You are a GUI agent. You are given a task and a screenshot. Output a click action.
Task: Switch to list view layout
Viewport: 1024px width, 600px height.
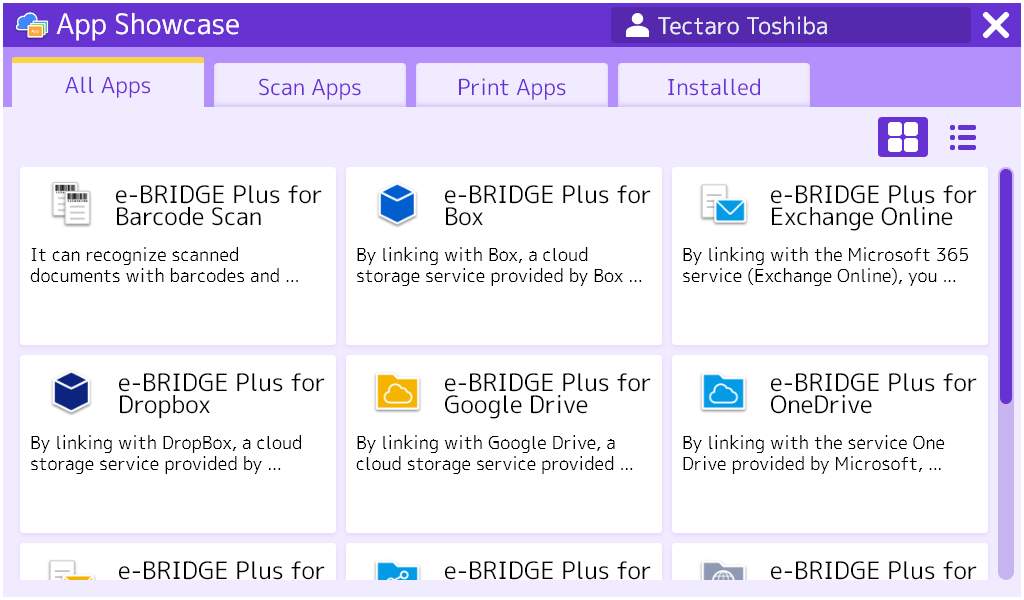coord(963,137)
